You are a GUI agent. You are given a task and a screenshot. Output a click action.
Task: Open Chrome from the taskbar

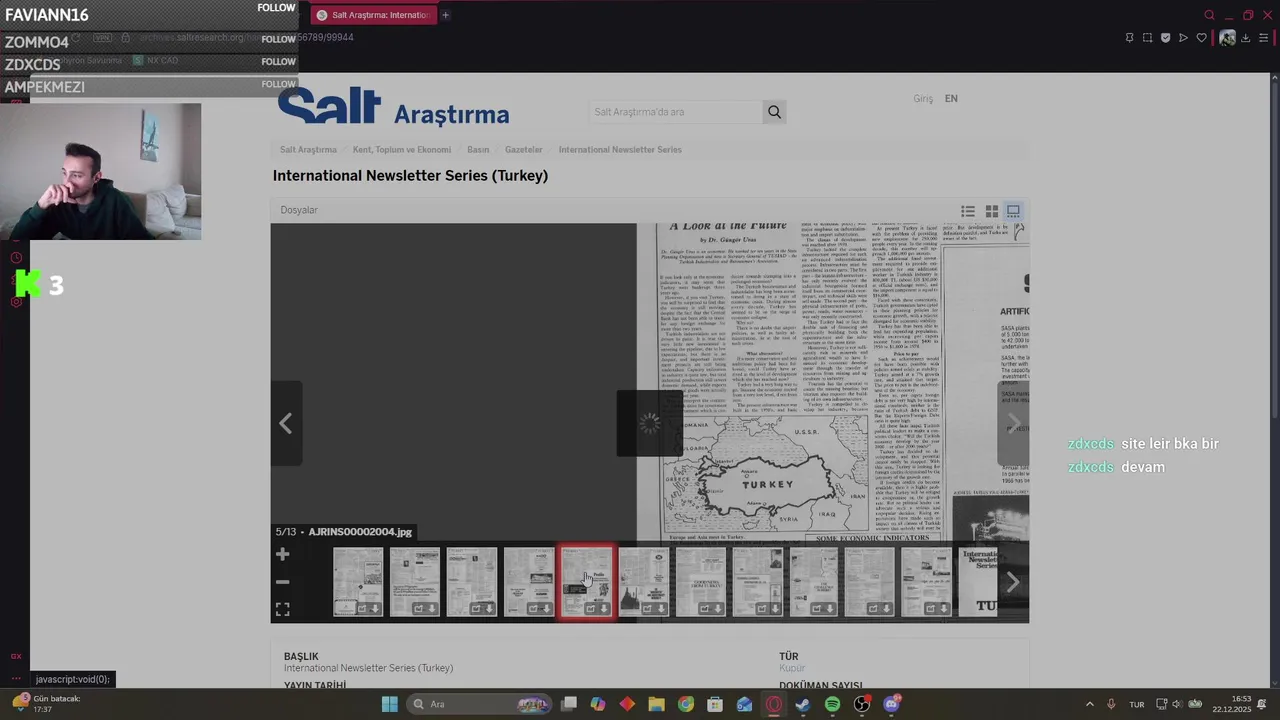point(686,704)
